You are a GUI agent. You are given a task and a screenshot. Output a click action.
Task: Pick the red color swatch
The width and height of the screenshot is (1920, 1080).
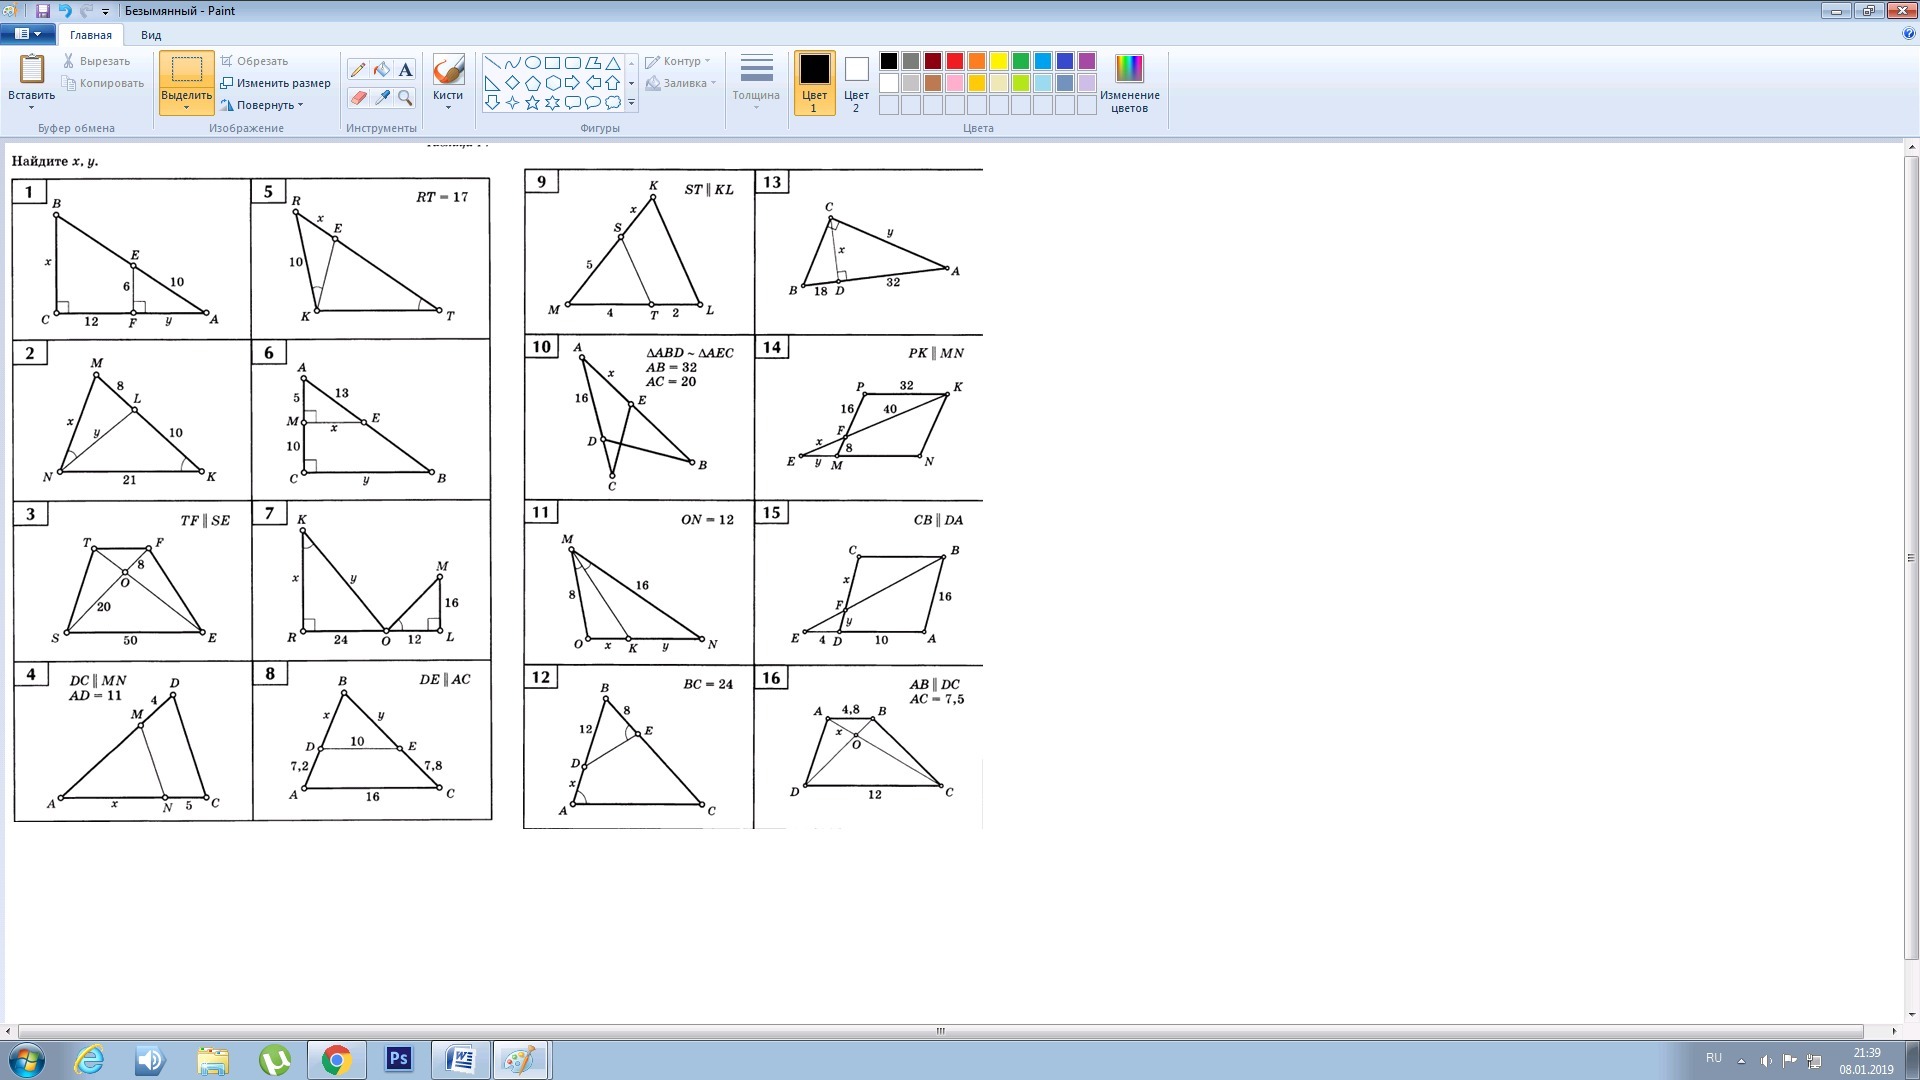pos(955,61)
